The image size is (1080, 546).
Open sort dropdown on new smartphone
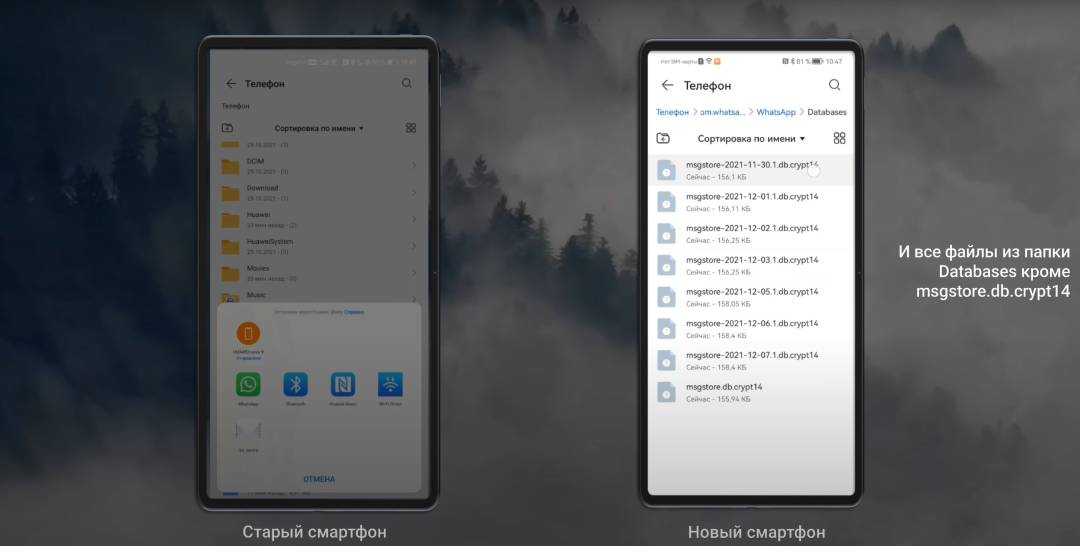(x=751, y=139)
